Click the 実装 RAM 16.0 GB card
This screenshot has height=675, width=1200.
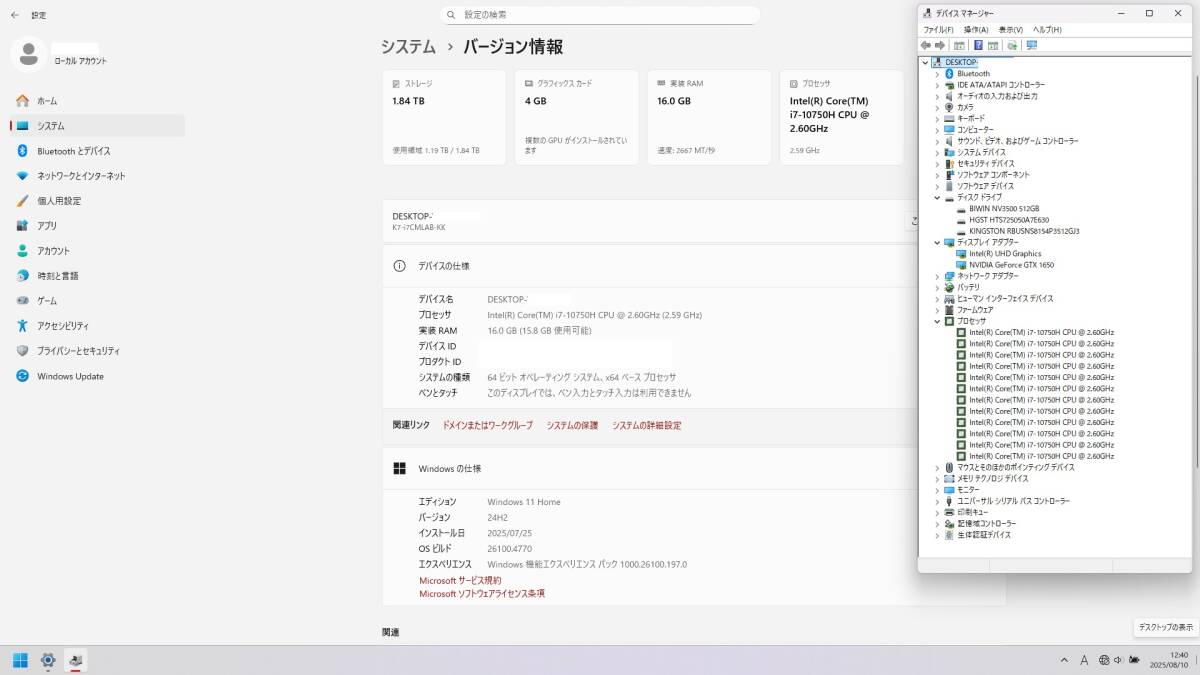coord(709,117)
